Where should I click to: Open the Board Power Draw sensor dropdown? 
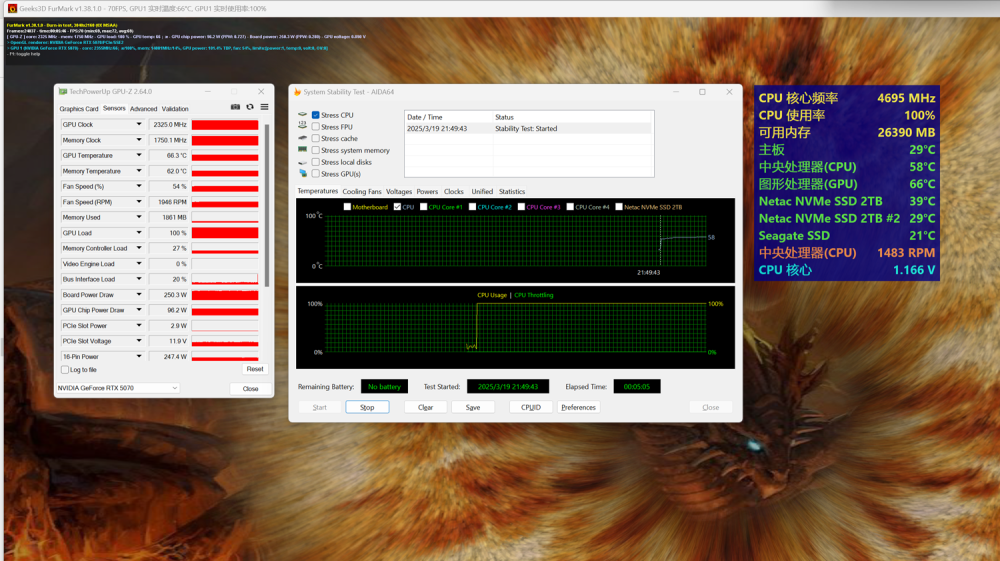coord(139,295)
